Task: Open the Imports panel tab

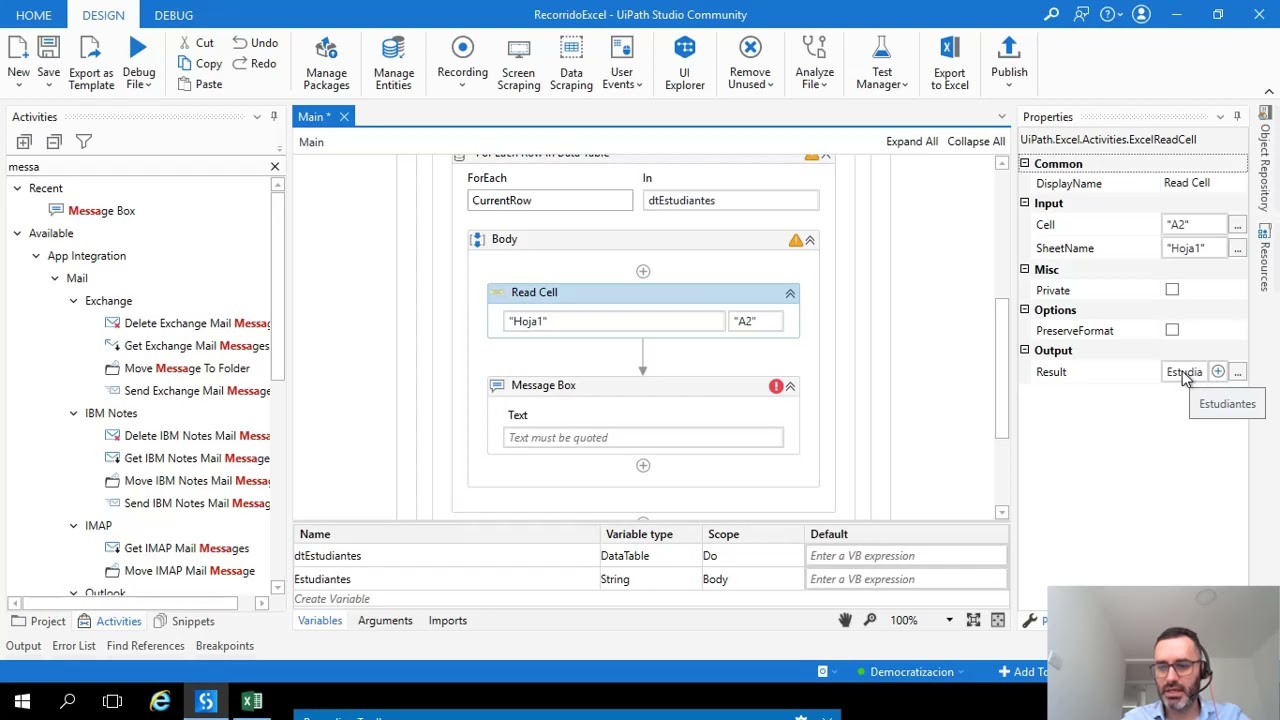Action: [x=448, y=620]
